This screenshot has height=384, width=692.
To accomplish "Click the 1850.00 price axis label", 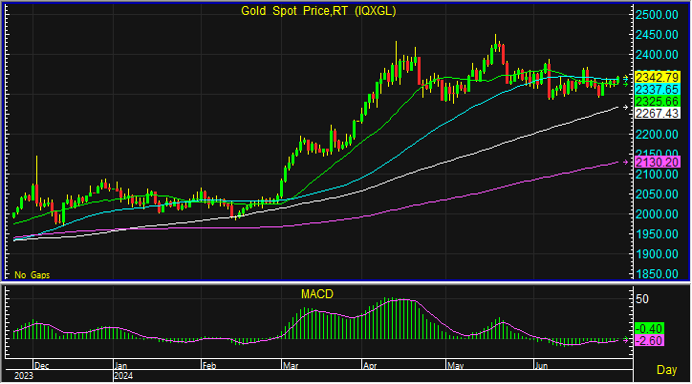I will tap(657, 274).
